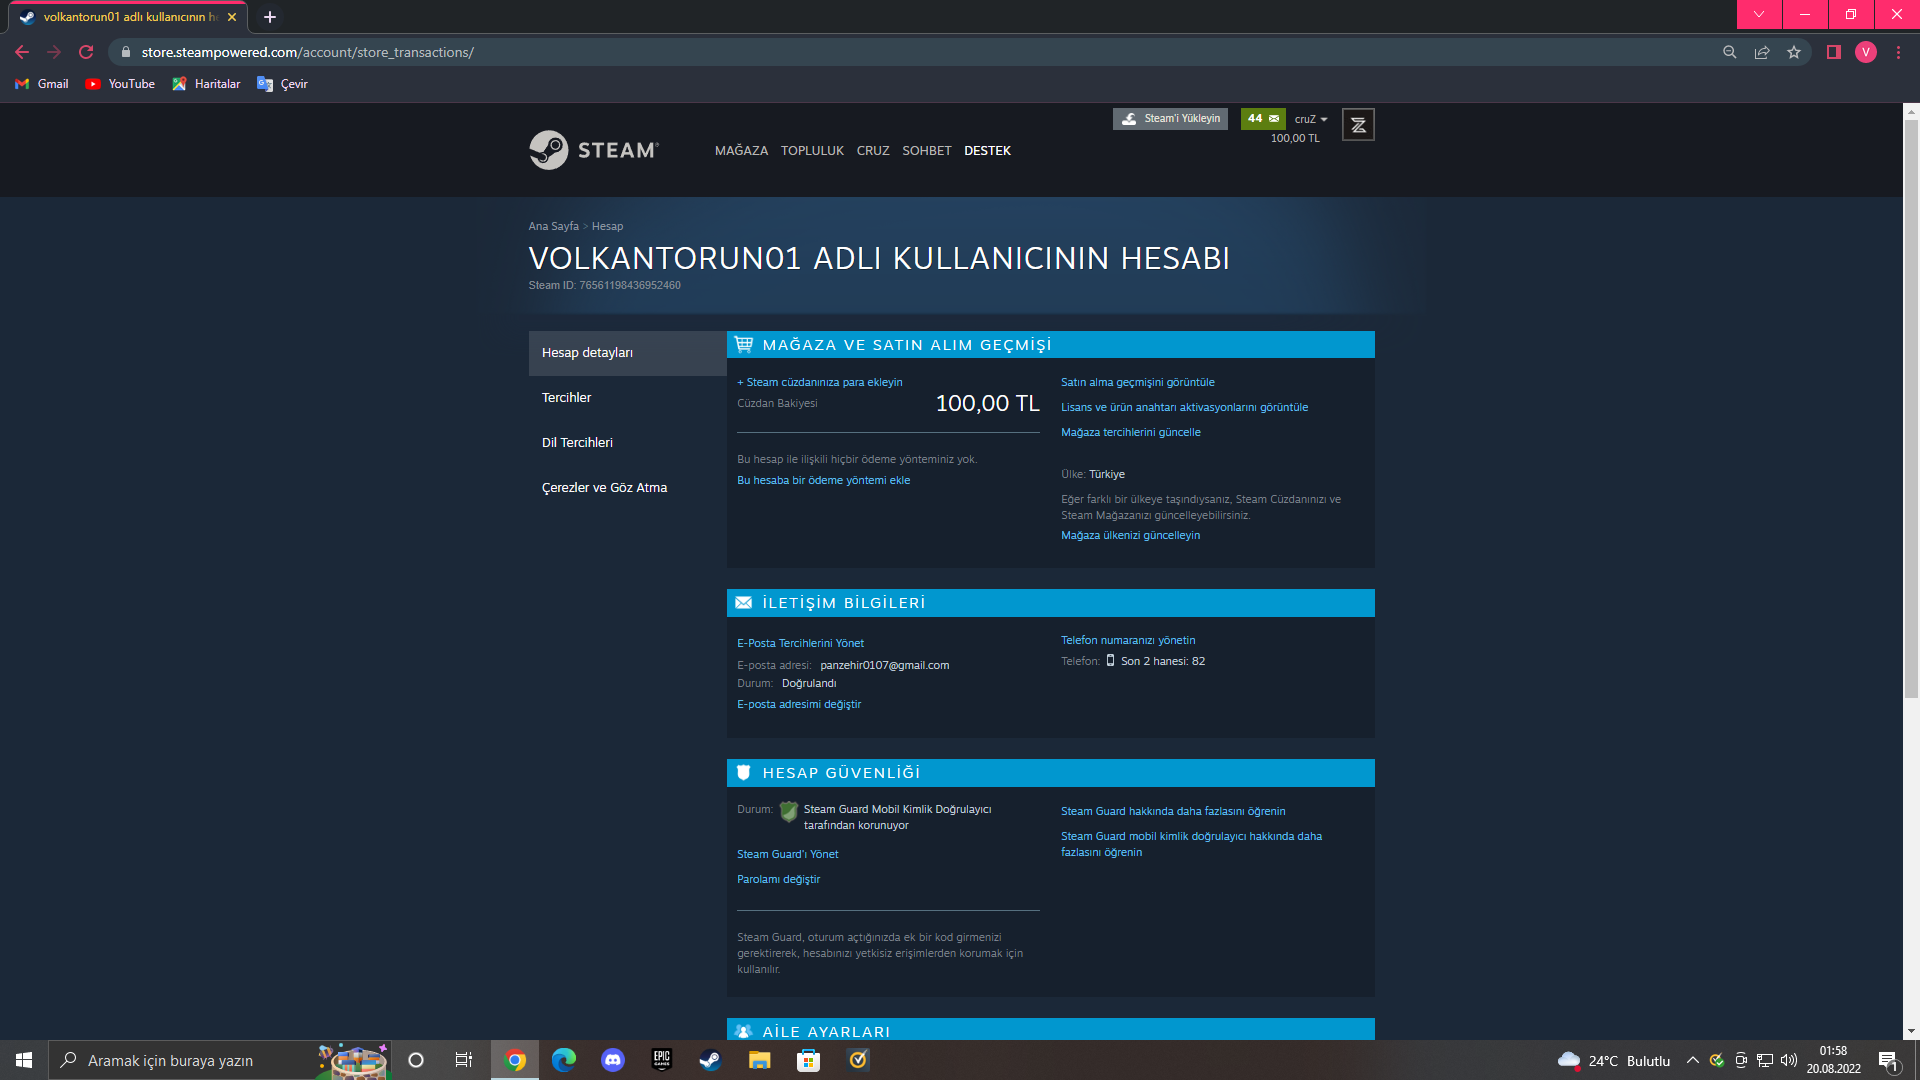
Task: Open Epic Games Launcher from taskbar
Action: click(662, 1060)
